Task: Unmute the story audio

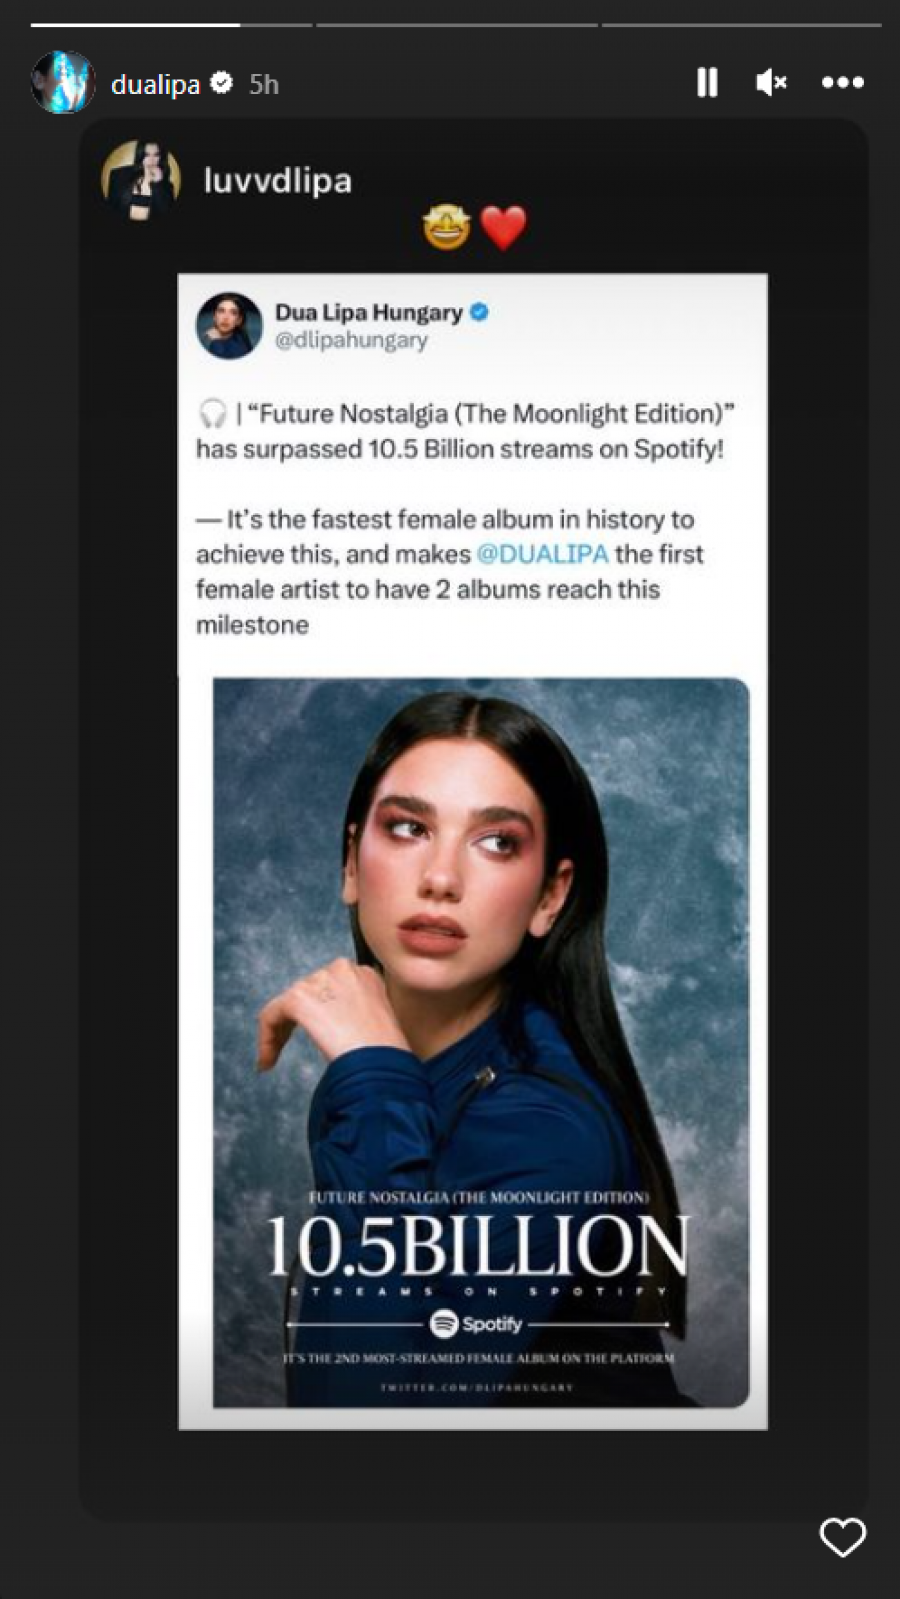Action: [x=771, y=82]
